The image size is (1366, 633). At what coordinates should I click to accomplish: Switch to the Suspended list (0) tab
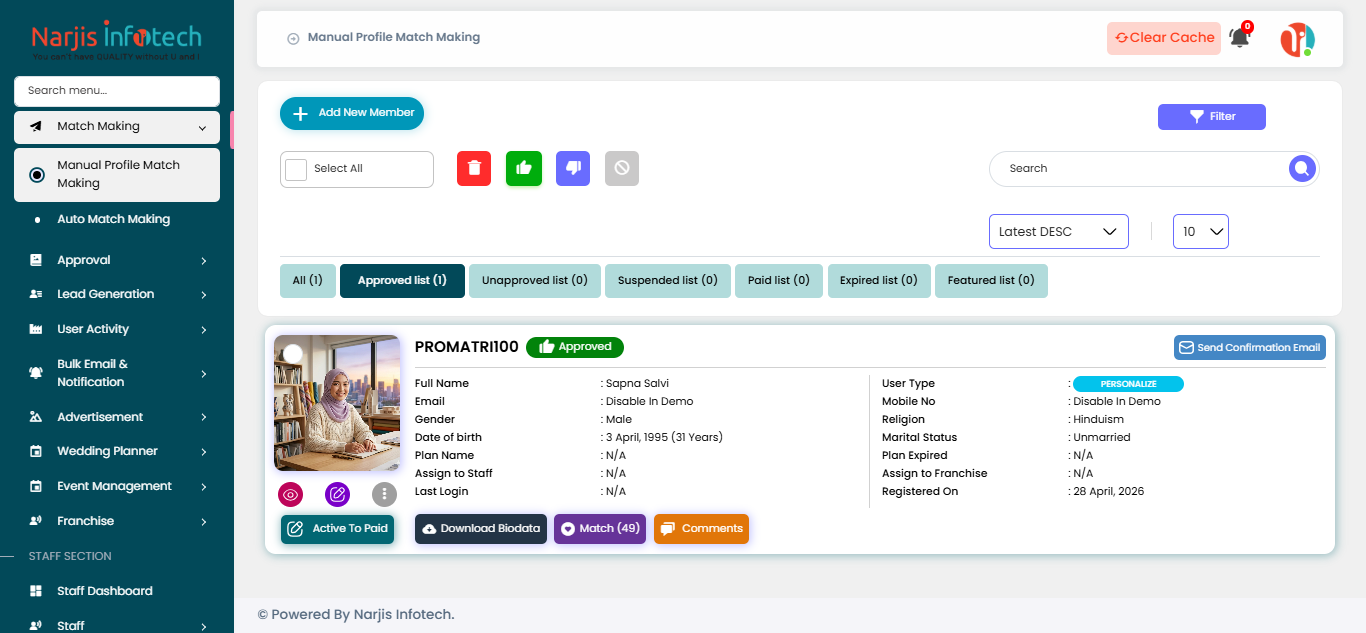pos(668,281)
